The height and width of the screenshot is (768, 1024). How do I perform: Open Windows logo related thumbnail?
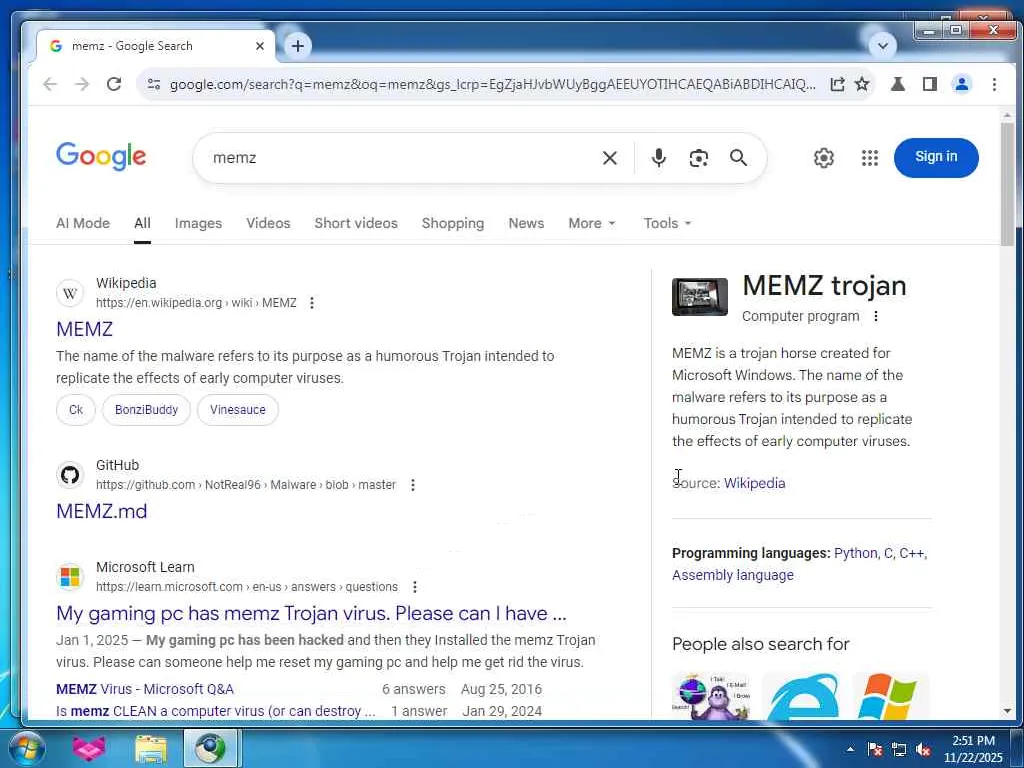click(891, 696)
